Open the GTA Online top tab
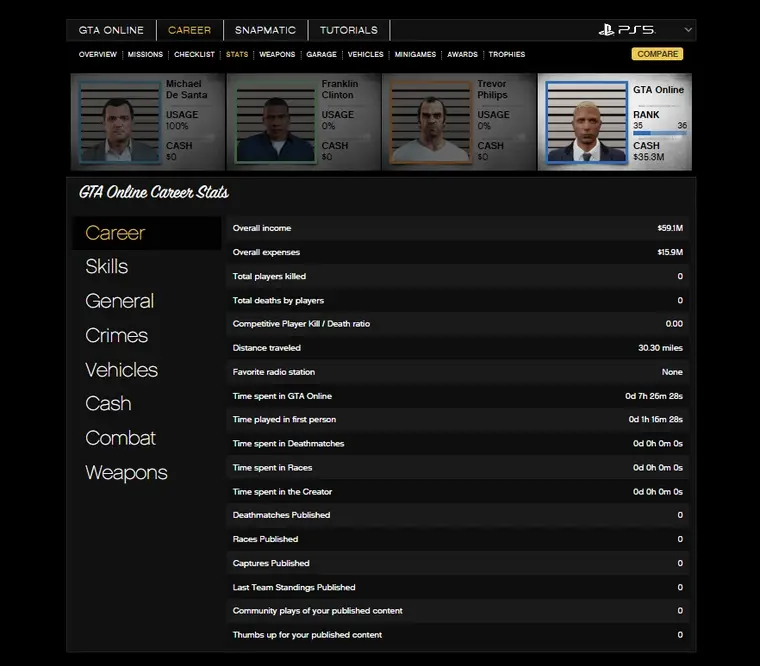Image resolution: width=760 pixels, height=666 pixels. tap(111, 30)
